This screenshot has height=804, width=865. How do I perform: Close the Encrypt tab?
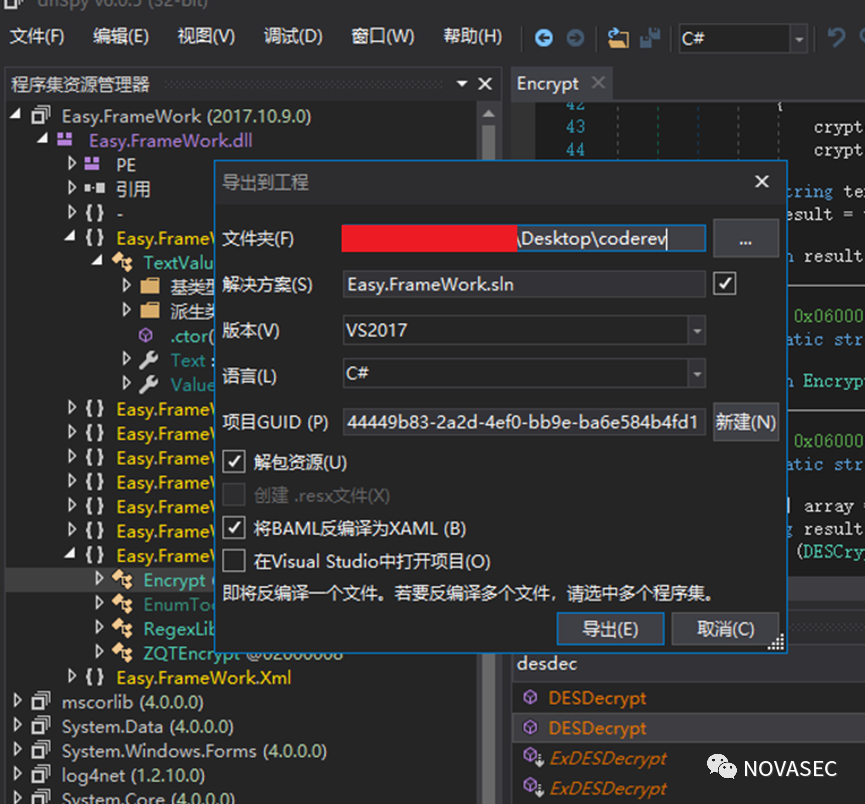598,83
